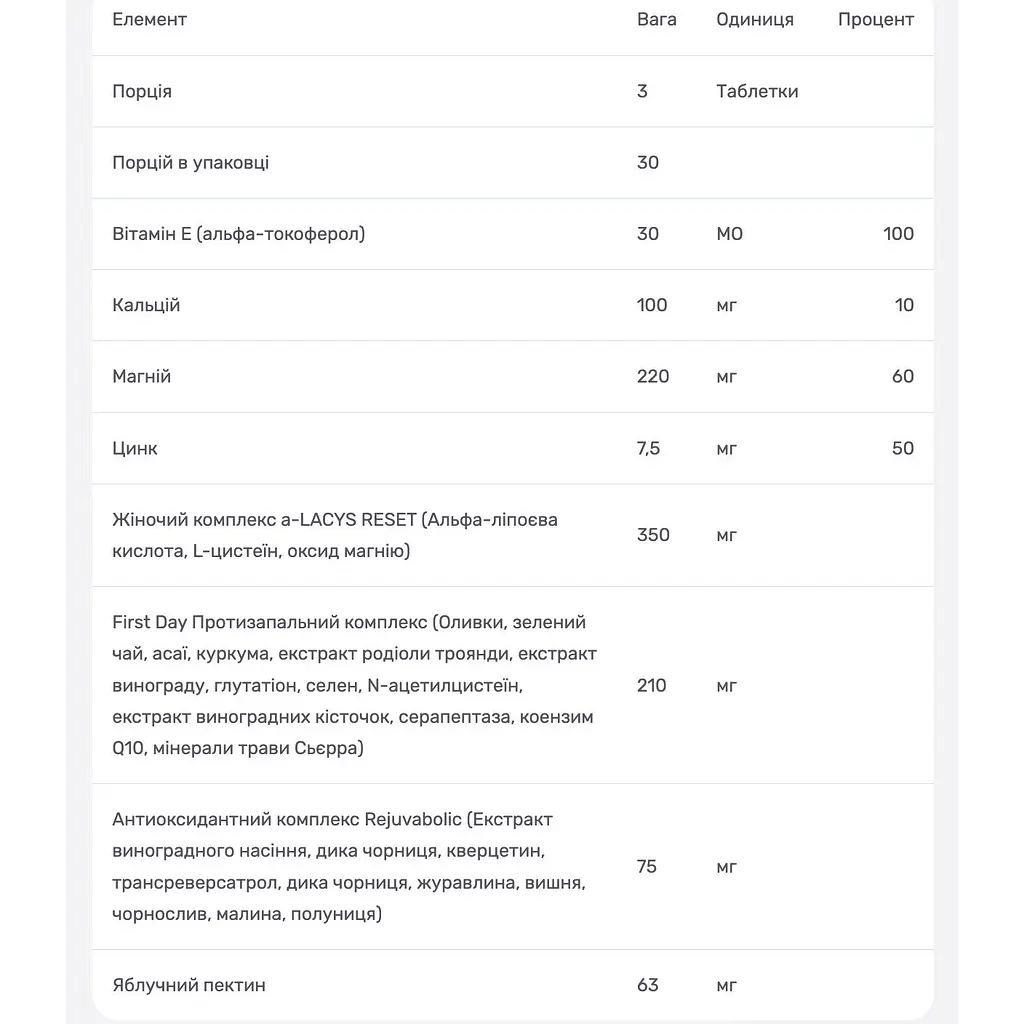
Task: Select the Порція row label
Action: pyautogui.click(x=142, y=91)
